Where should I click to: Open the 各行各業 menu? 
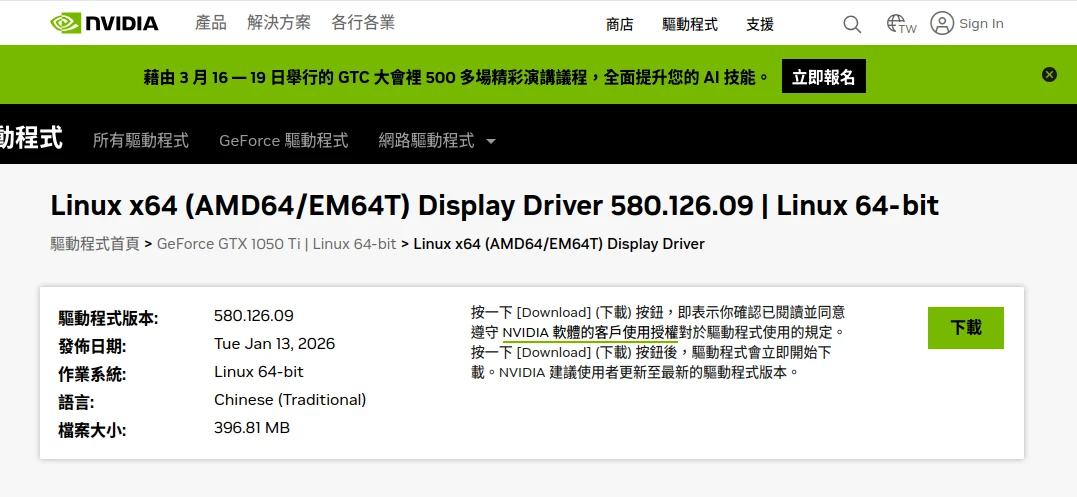363,22
